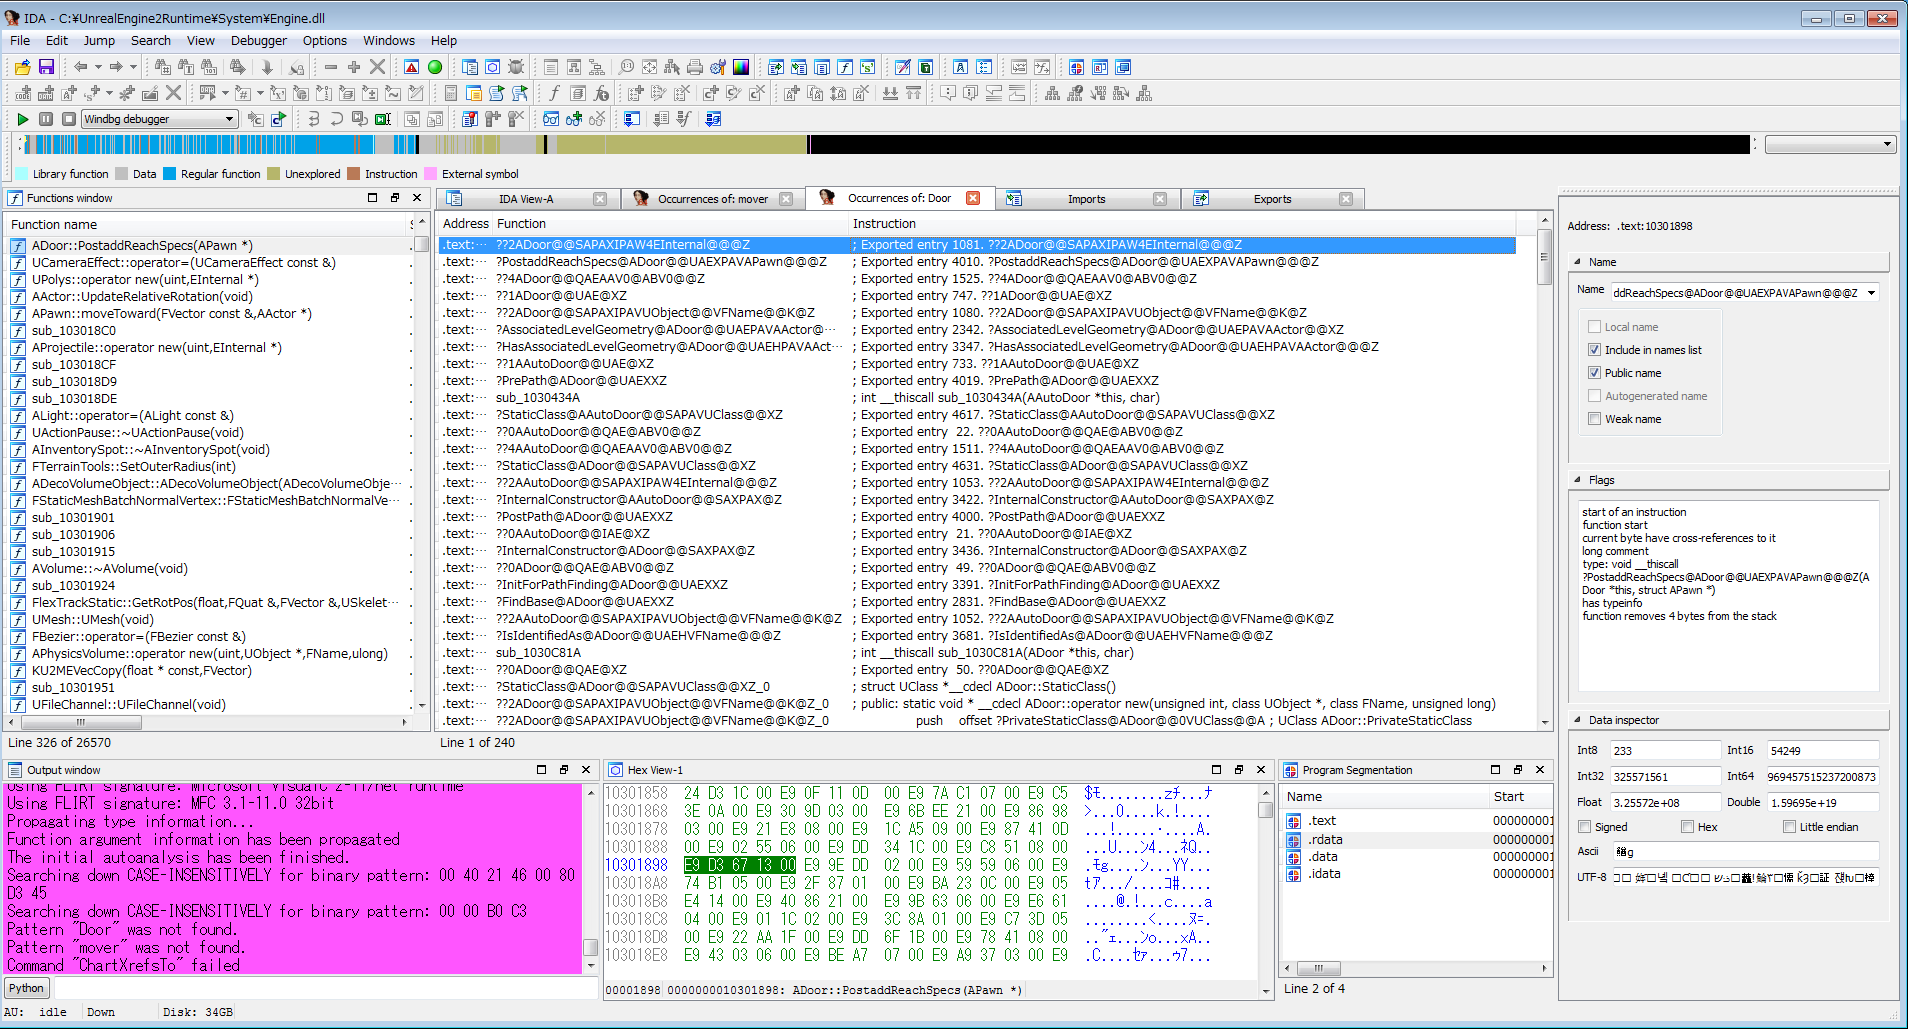Screen dimensions: 1908x1029
Task: Uncheck Include in names list
Action: [x=1595, y=350]
